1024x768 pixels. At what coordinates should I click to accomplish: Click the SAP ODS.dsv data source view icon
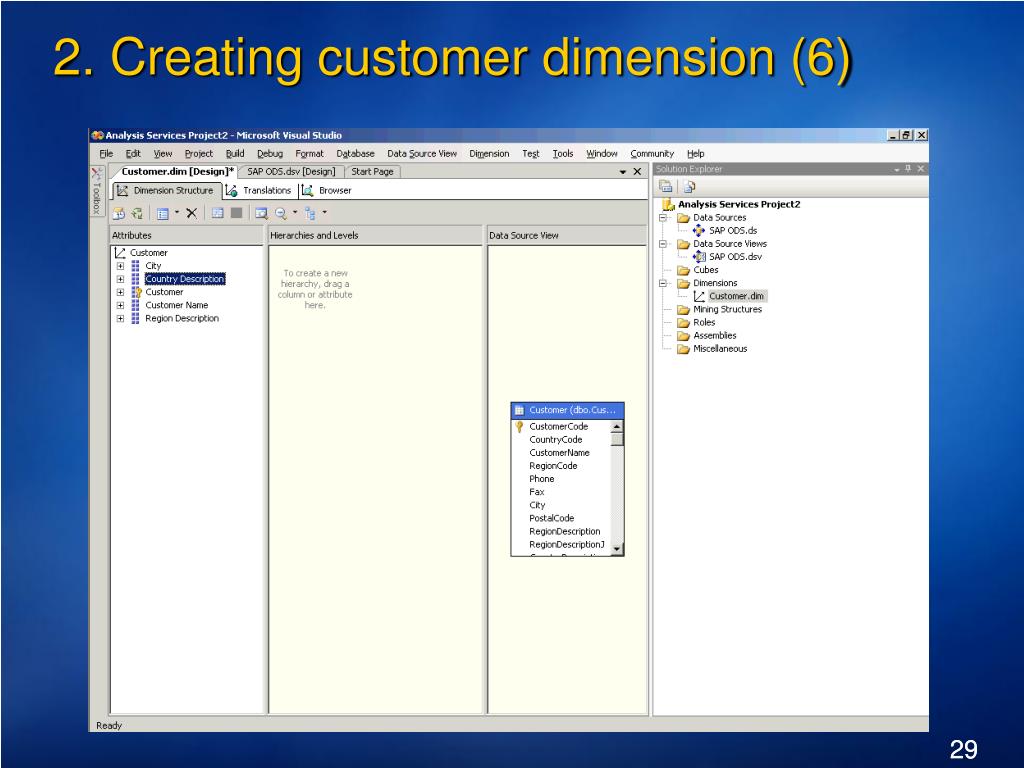click(699, 257)
